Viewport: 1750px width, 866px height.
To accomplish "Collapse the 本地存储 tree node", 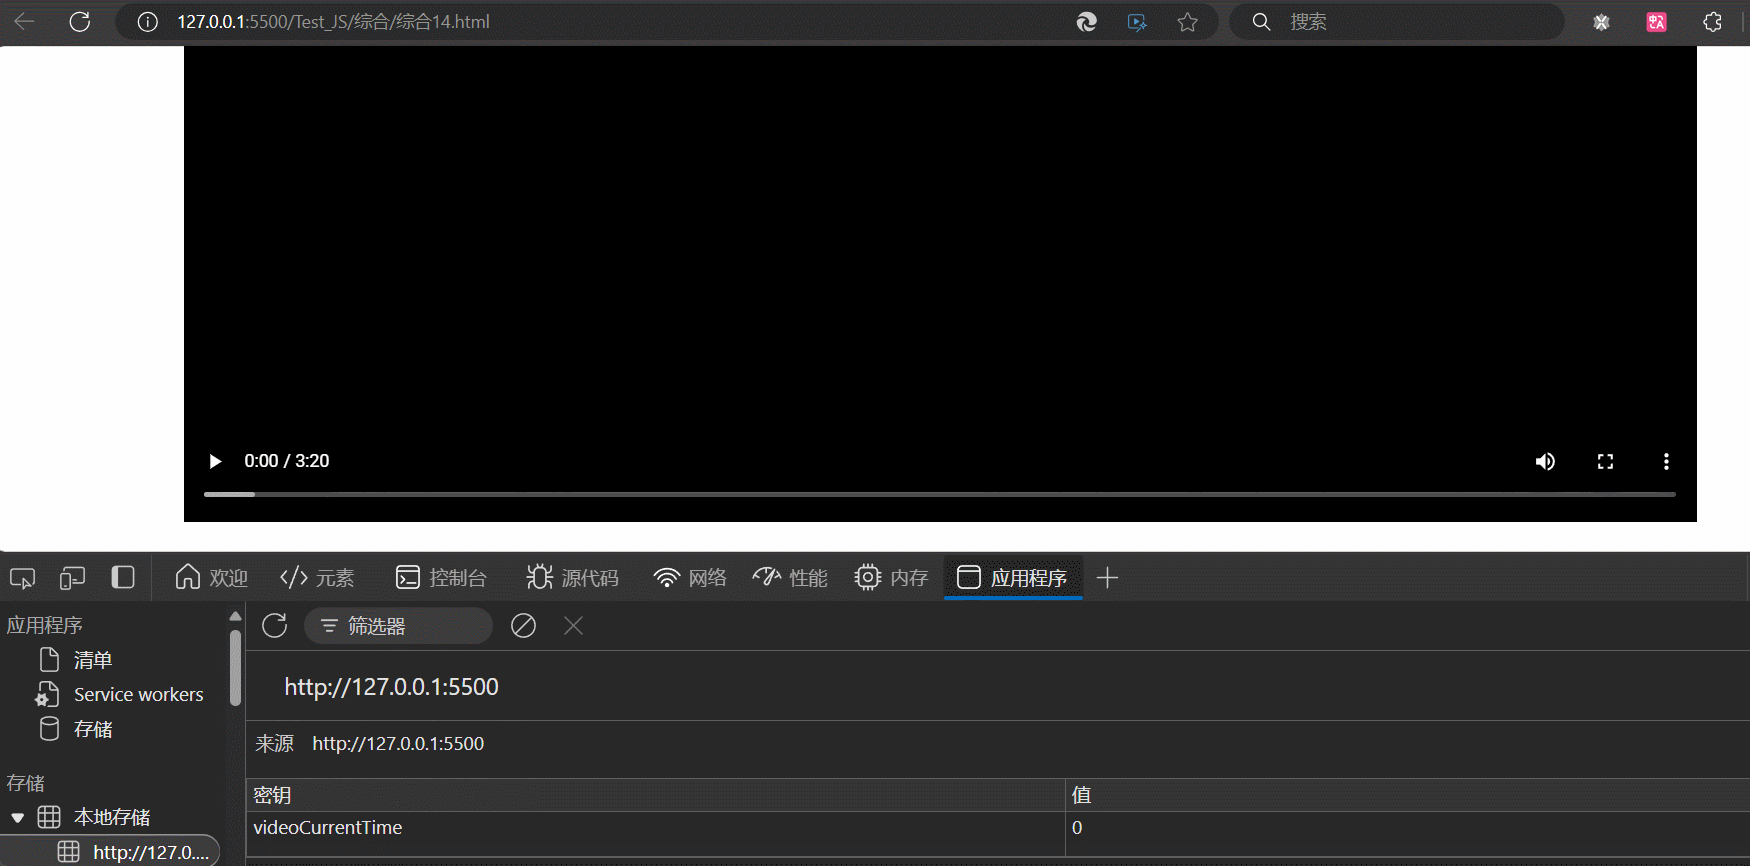I will 18,818.
